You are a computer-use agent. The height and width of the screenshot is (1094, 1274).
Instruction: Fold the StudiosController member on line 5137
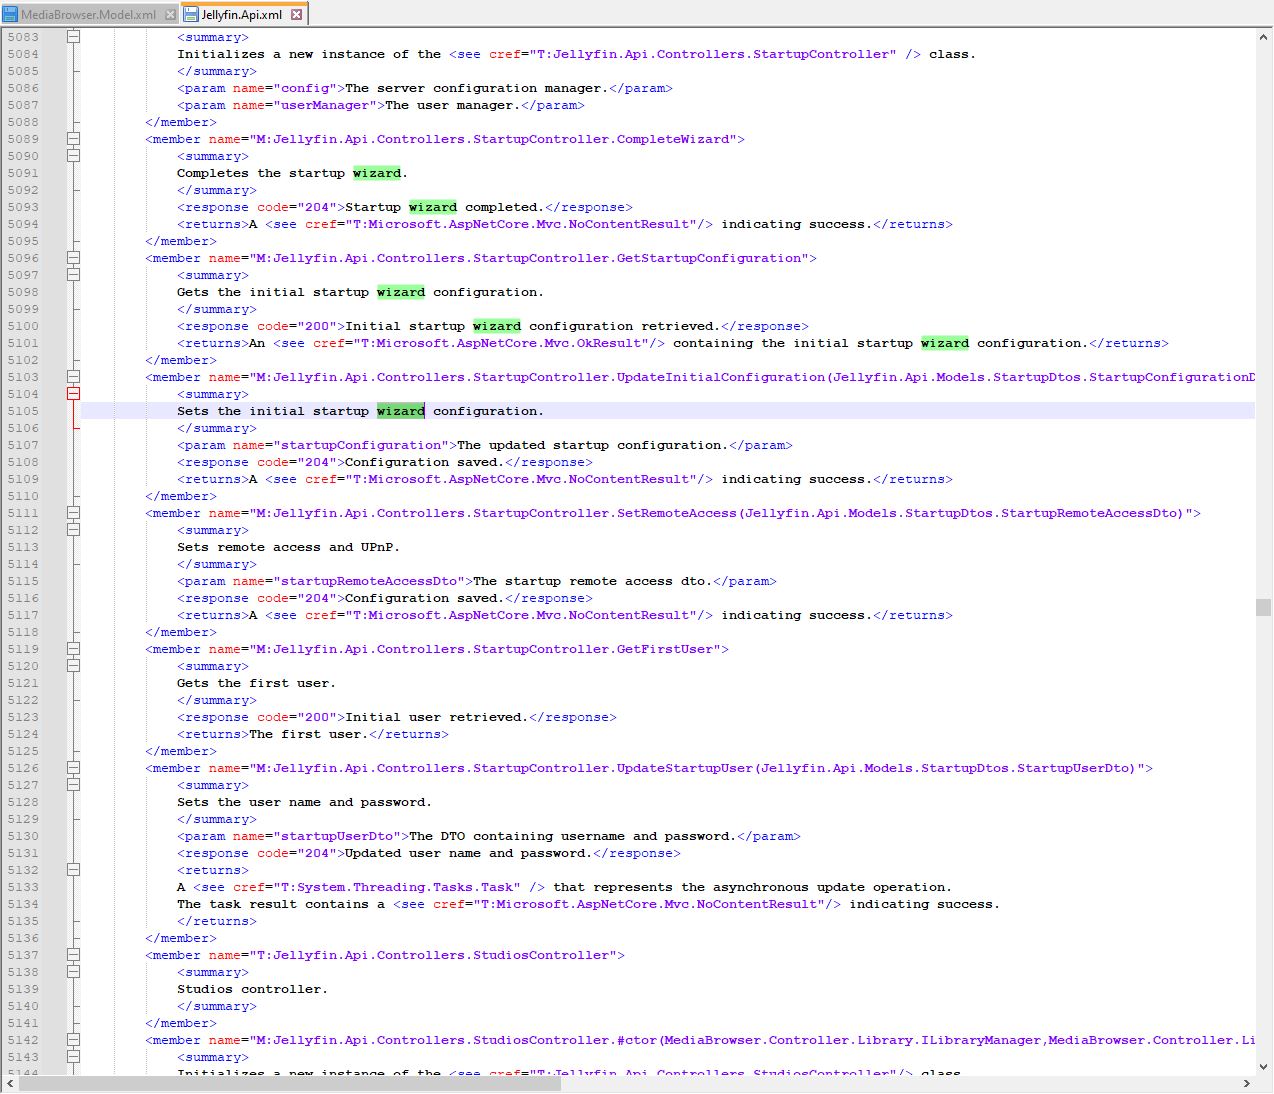tap(73, 955)
